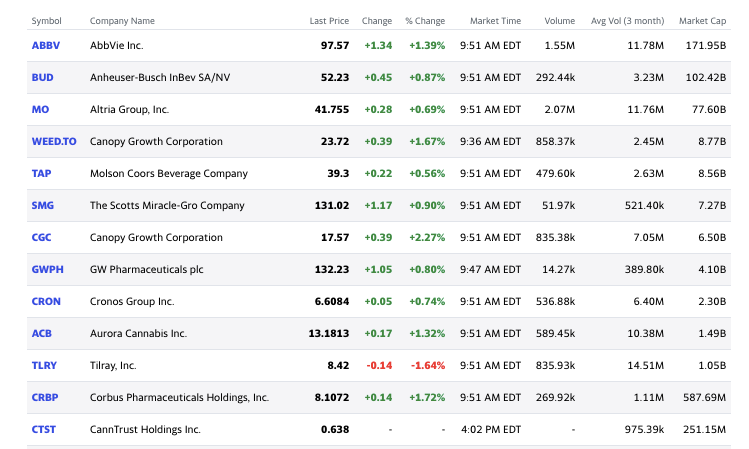Click the 9:36 AM EDT market time
Screen dimensions: 749x449
click(x=491, y=141)
